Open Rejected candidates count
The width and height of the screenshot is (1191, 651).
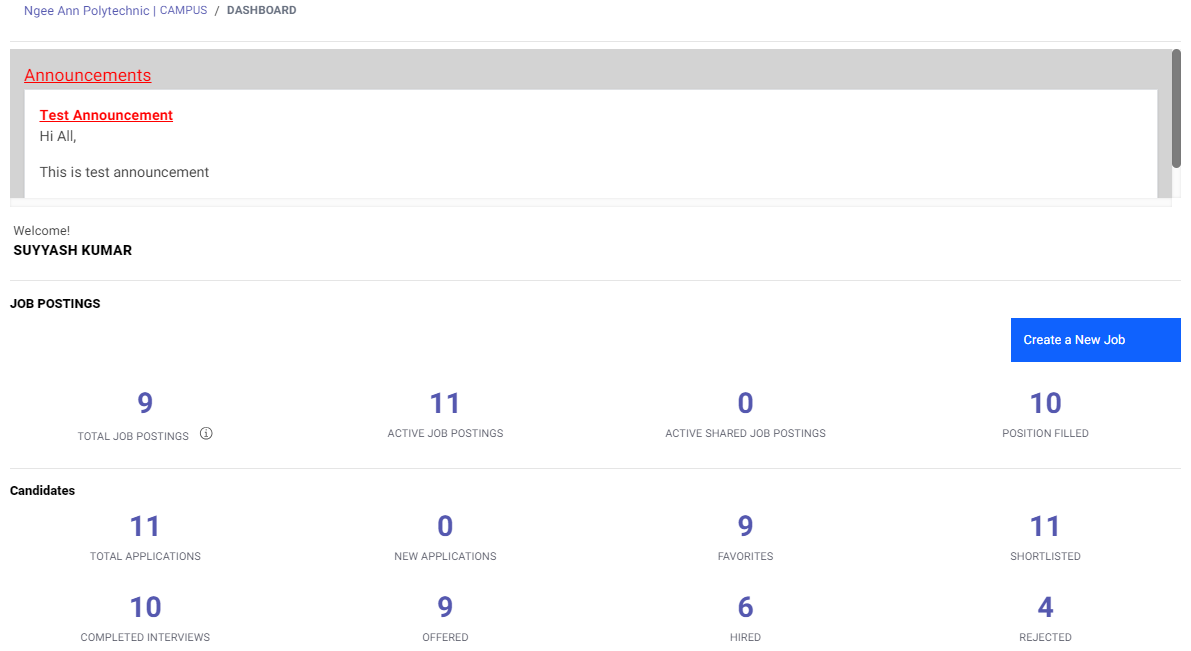pyautogui.click(x=1045, y=606)
